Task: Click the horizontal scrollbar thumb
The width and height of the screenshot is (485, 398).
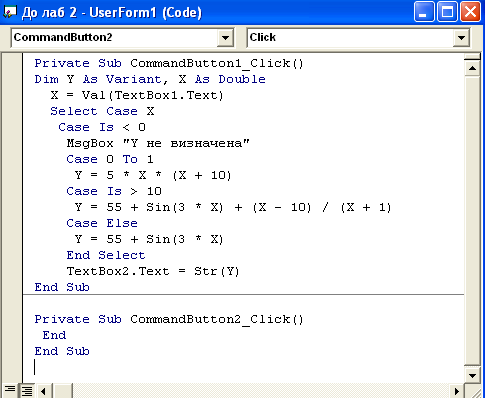Action: coord(62,391)
